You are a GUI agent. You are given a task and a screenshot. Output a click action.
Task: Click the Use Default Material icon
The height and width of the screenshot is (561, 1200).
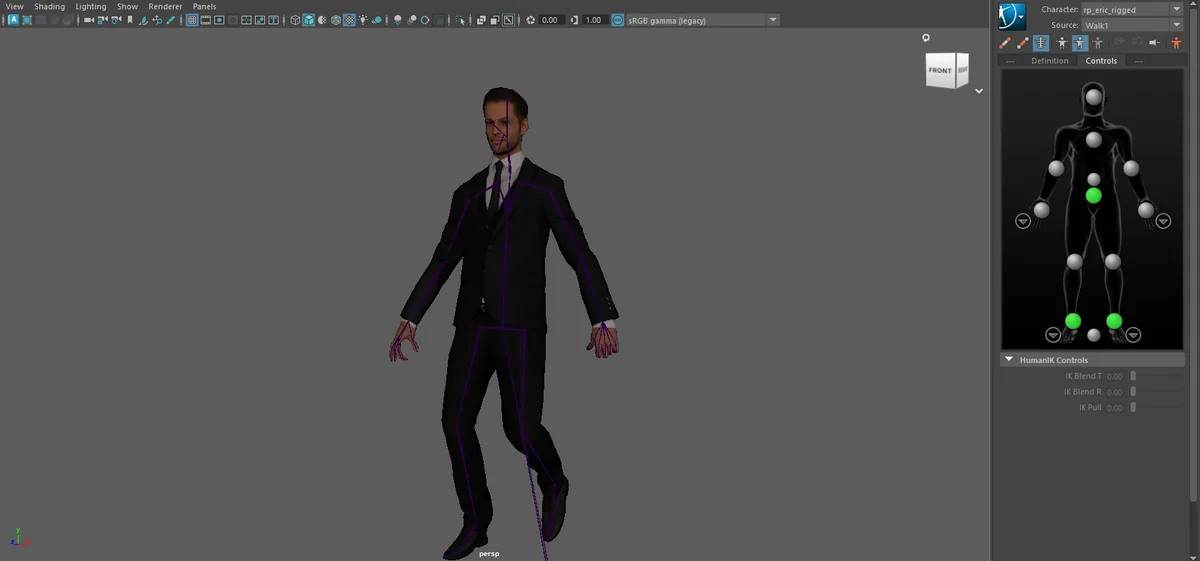pyautogui.click(x=322, y=20)
